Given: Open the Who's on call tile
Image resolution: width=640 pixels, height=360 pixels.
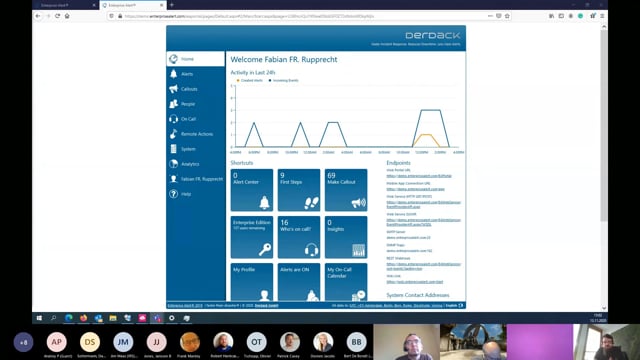Looking at the screenshot, I should point(299,237).
